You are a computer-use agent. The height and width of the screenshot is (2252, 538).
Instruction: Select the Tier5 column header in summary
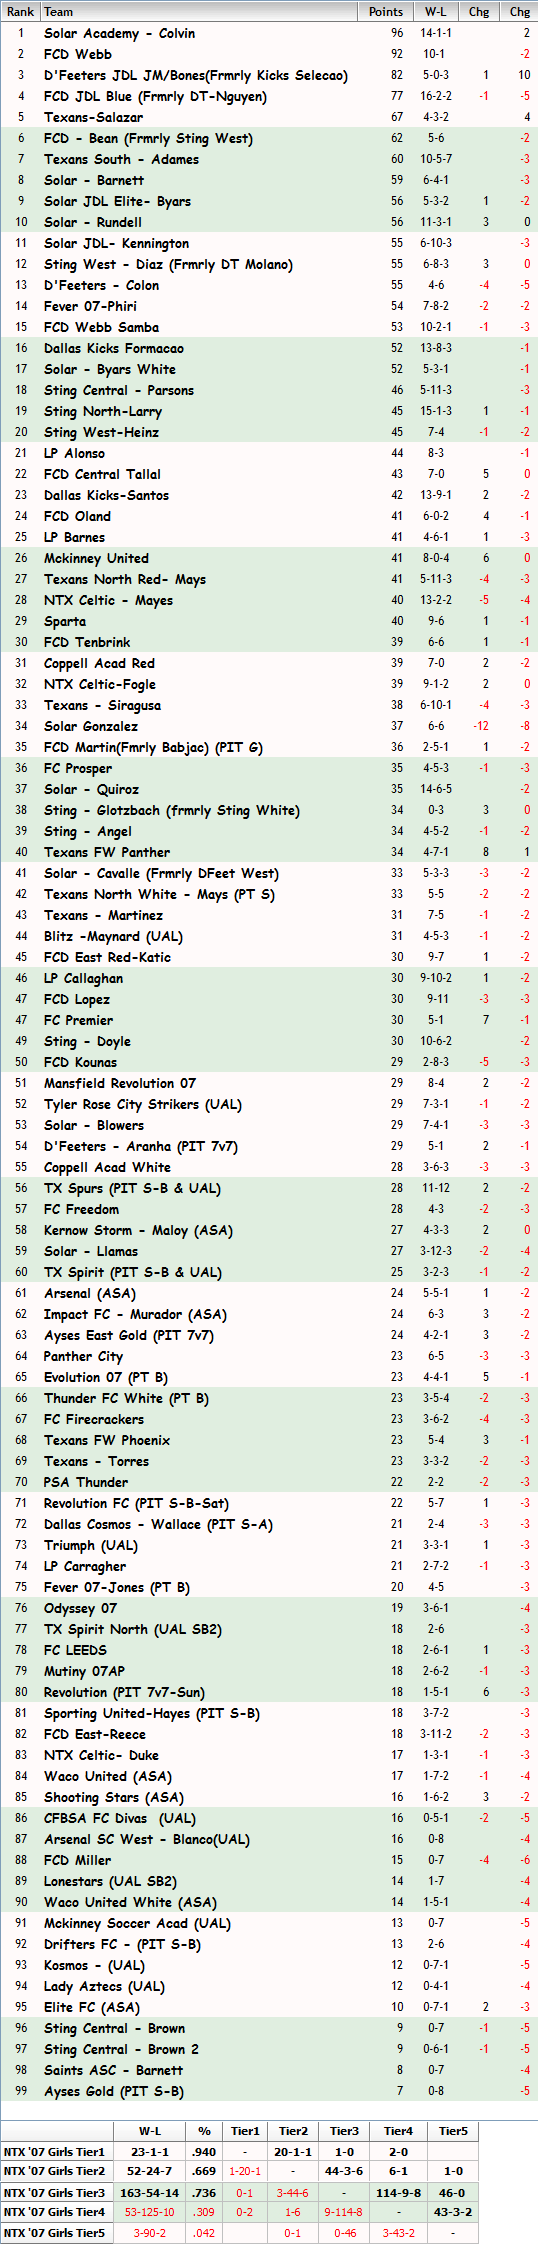[x=453, y=2131]
